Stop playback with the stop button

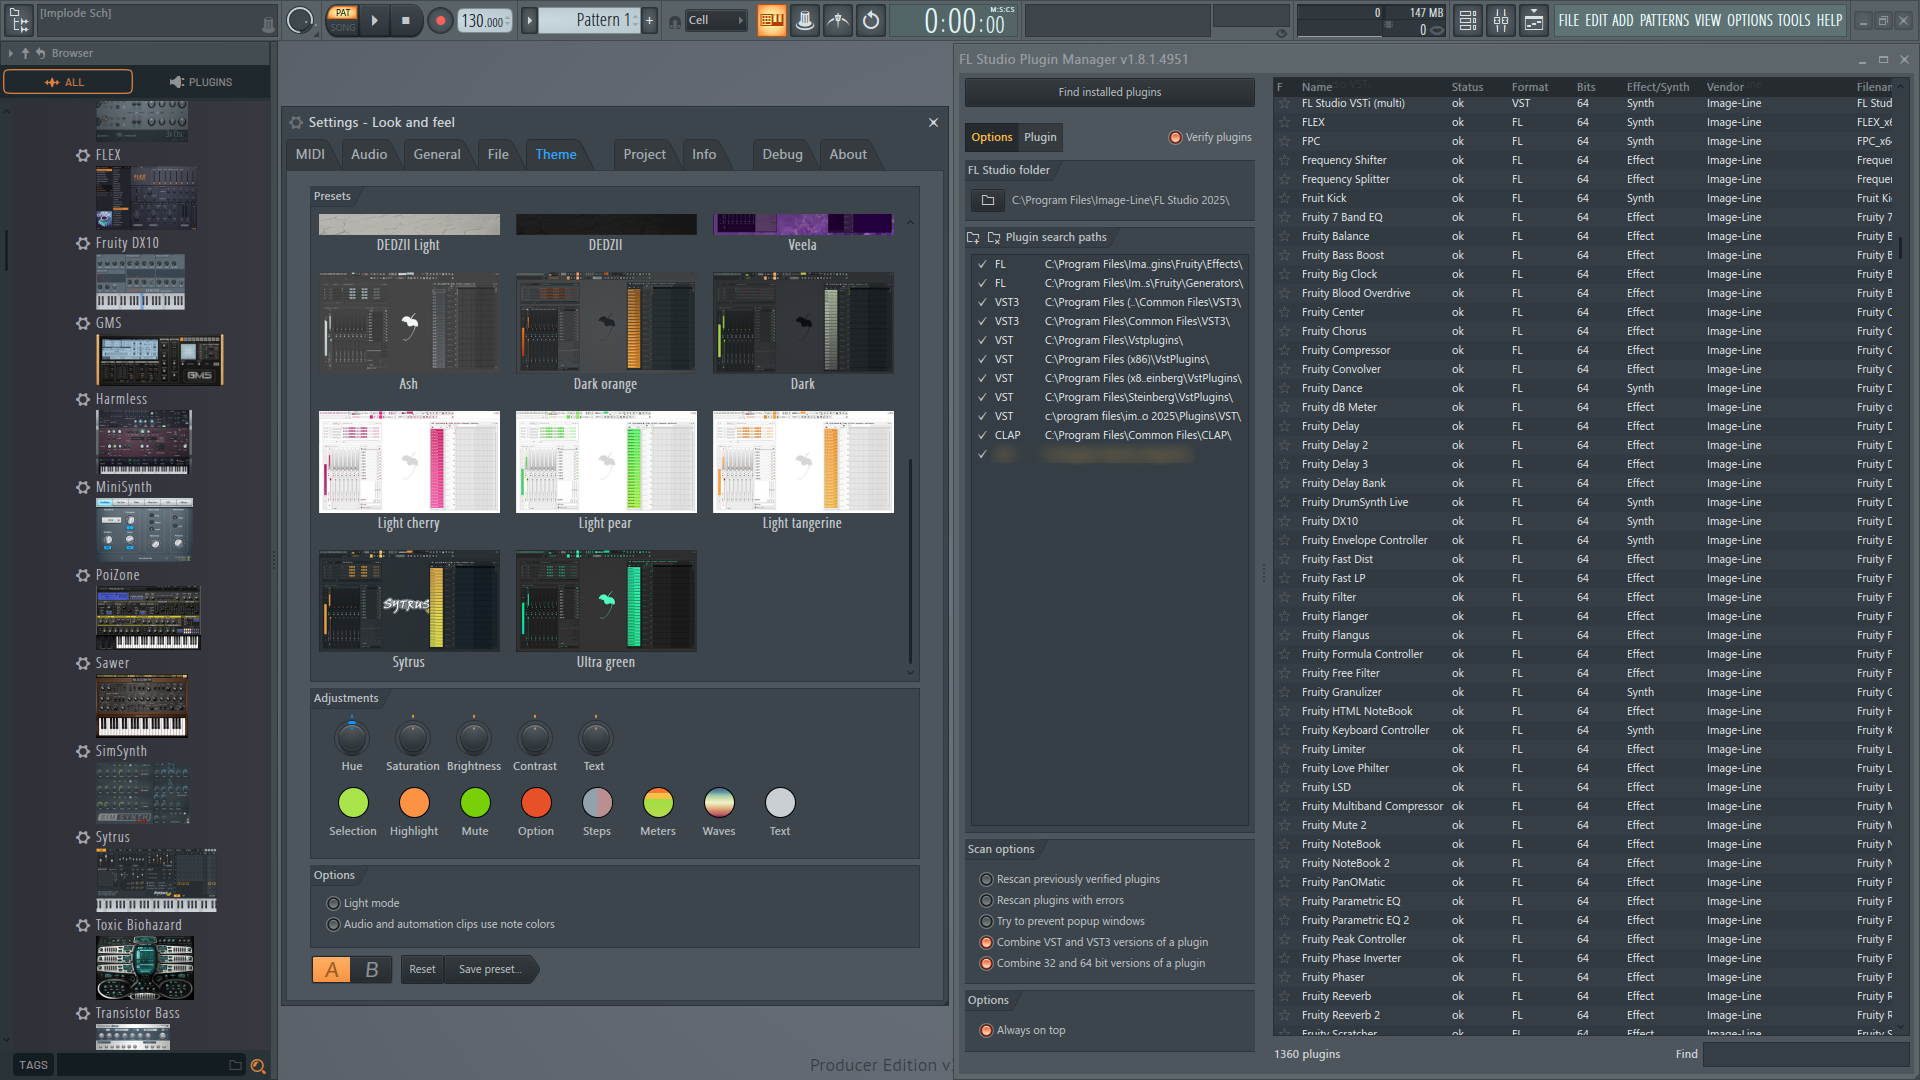click(x=405, y=20)
